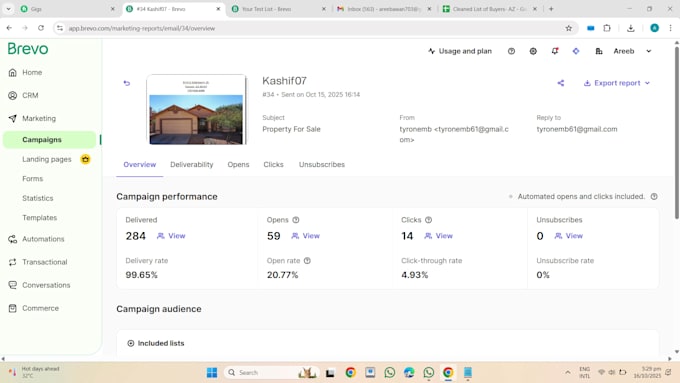Click the Brevo logo
680x383 pixels.
coord(28,49)
